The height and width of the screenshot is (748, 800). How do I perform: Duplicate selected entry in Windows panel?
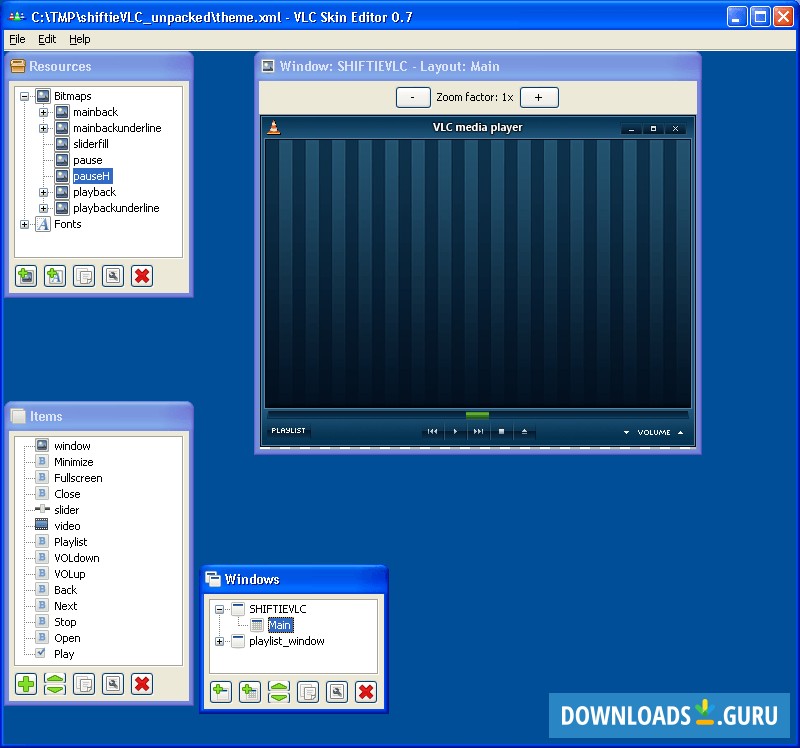(x=308, y=691)
